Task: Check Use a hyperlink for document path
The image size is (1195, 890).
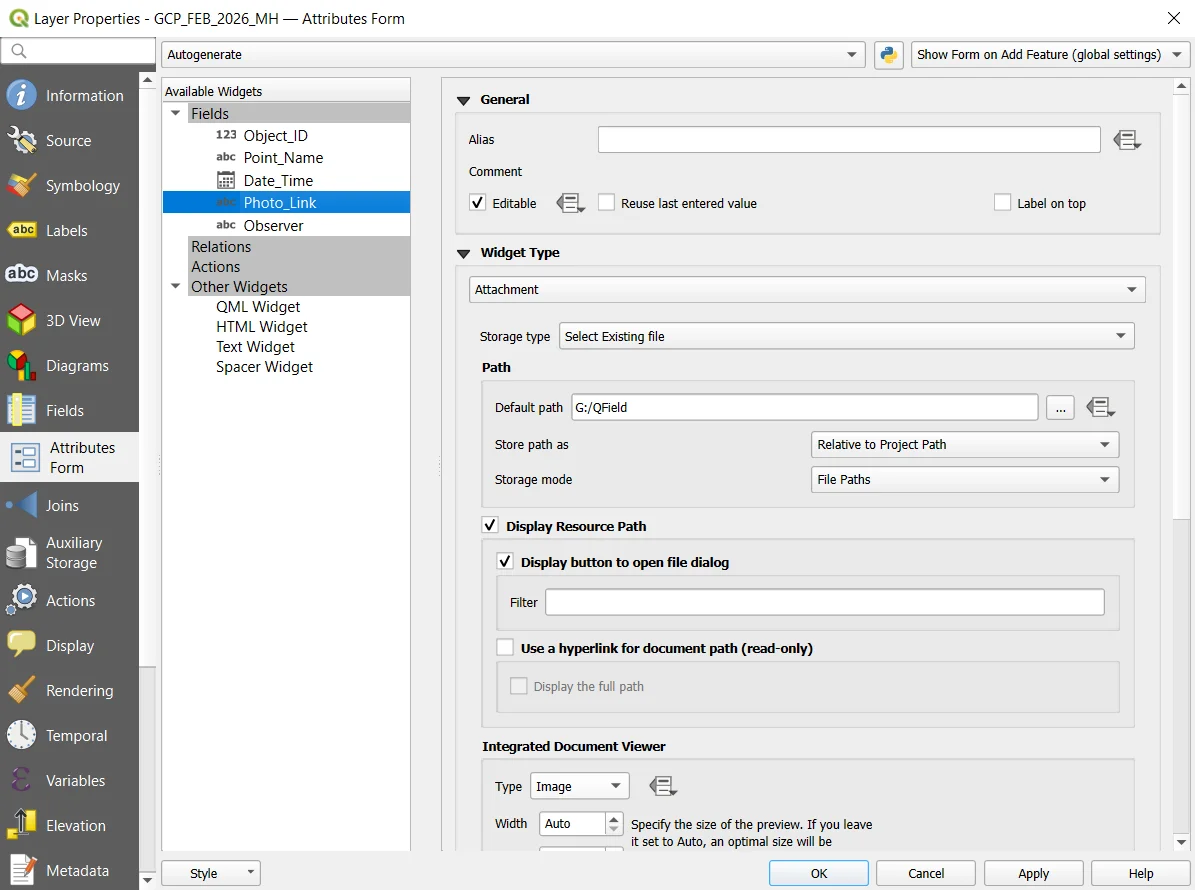Action: [505, 647]
